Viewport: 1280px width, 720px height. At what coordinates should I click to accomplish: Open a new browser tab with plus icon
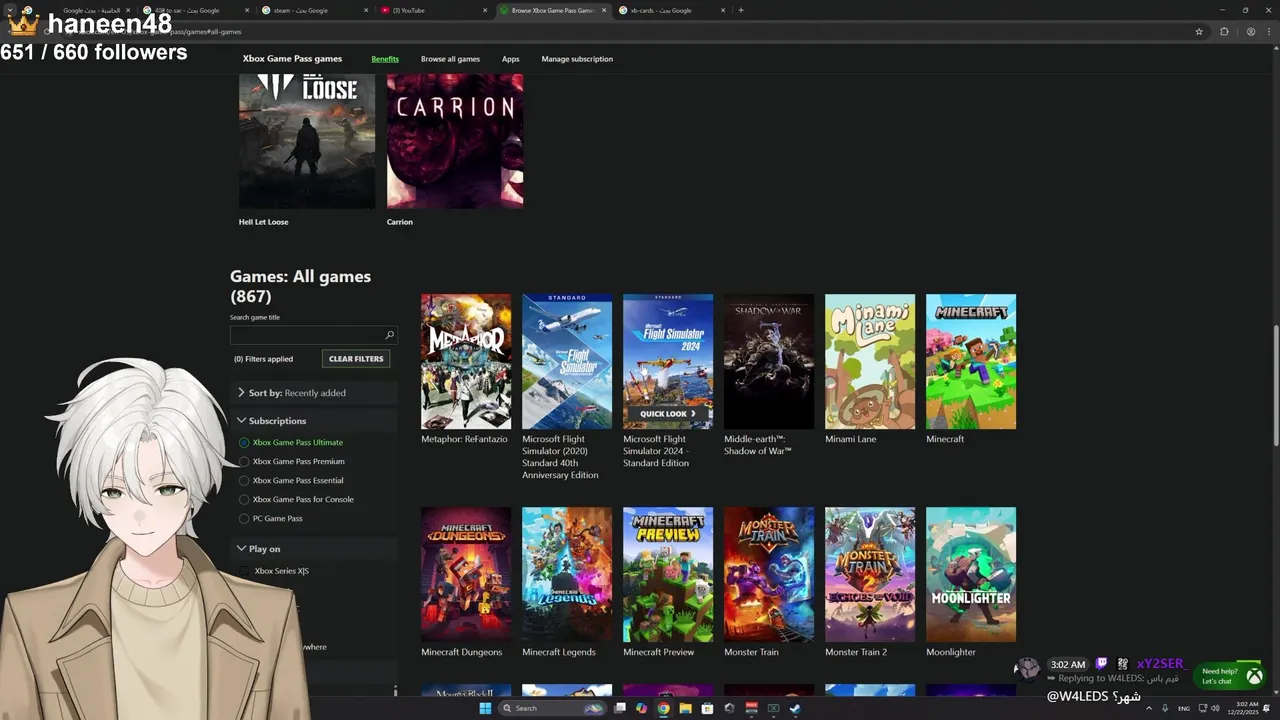pyautogui.click(x=741, y=10)
